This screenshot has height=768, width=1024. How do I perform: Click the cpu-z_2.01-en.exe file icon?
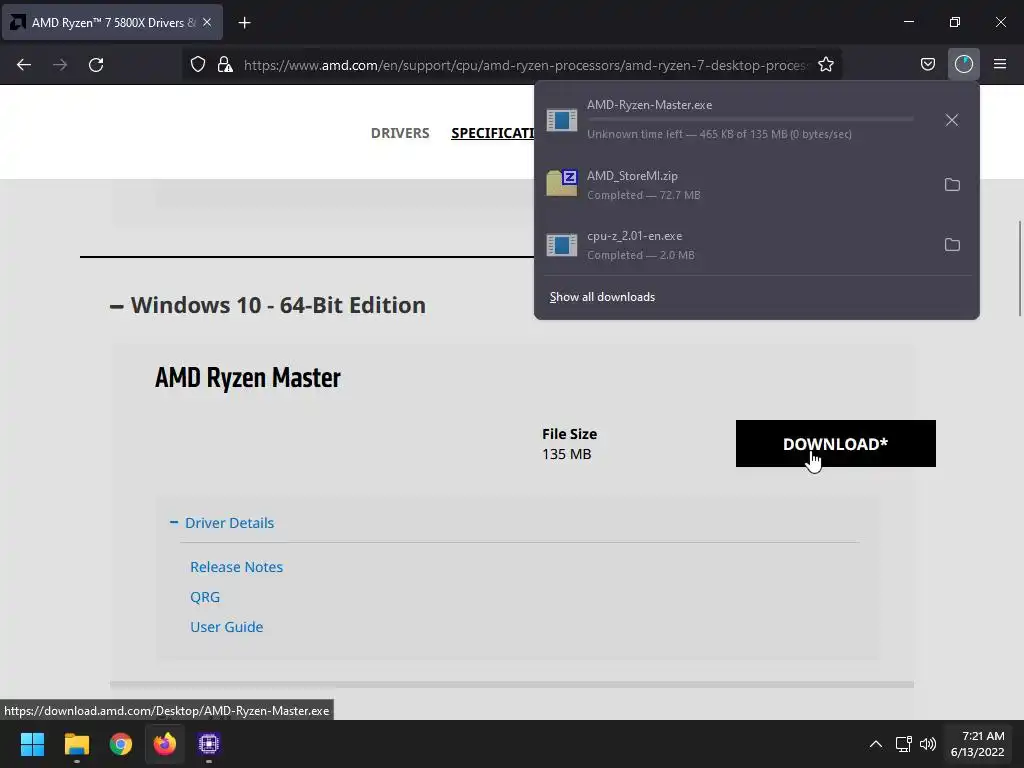click(x=562, y=246)
